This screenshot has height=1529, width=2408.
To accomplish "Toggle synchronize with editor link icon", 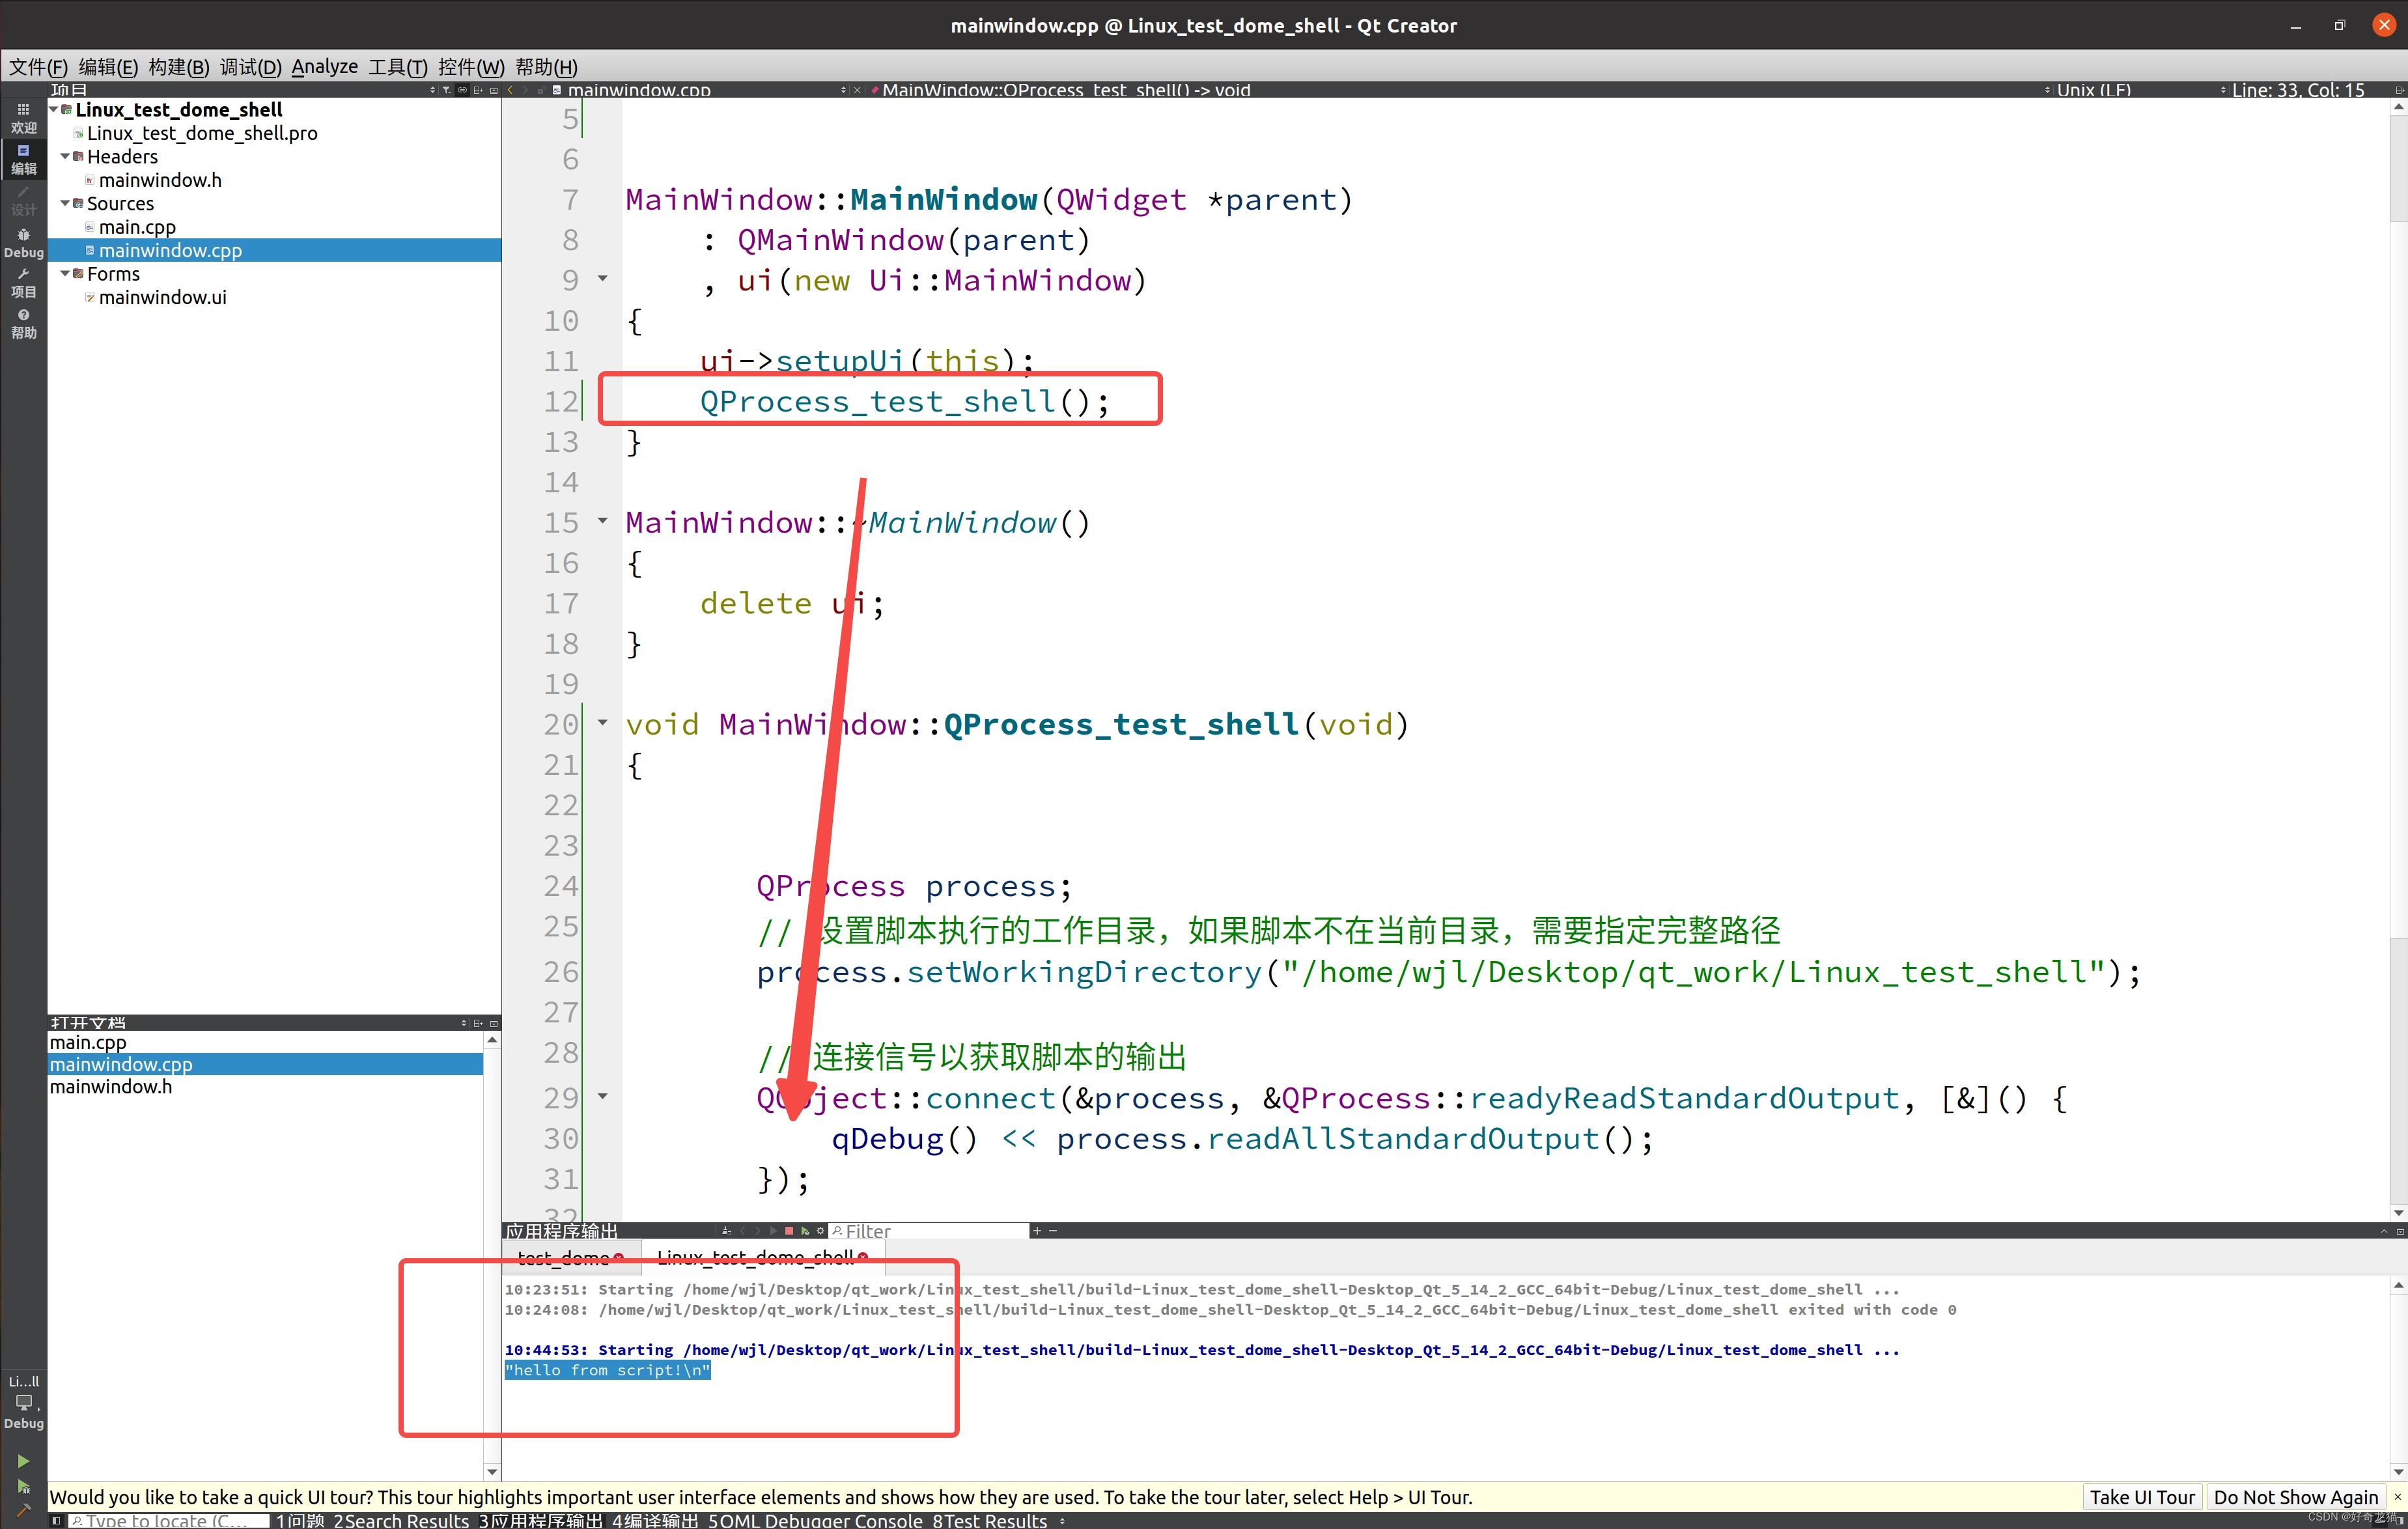I will 462,90.
